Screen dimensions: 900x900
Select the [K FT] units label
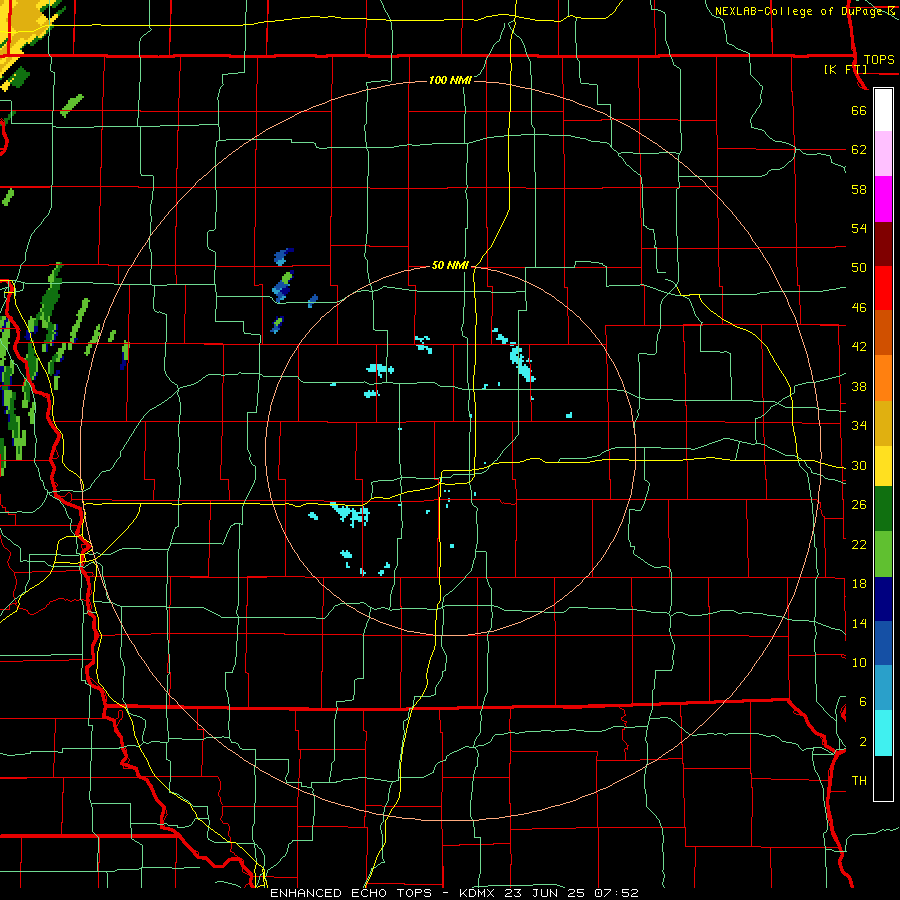pos(845,69)
